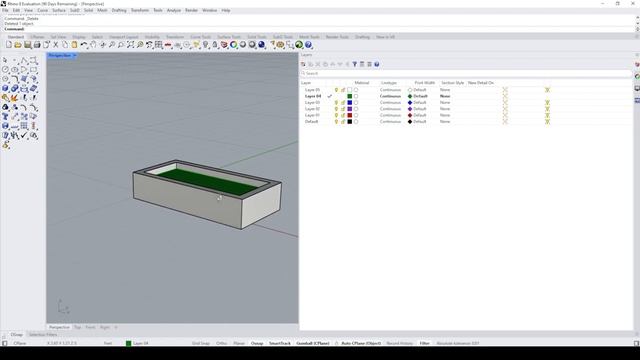
Task: Click green color swatch of Layer 04
Action: click(349, 96)
